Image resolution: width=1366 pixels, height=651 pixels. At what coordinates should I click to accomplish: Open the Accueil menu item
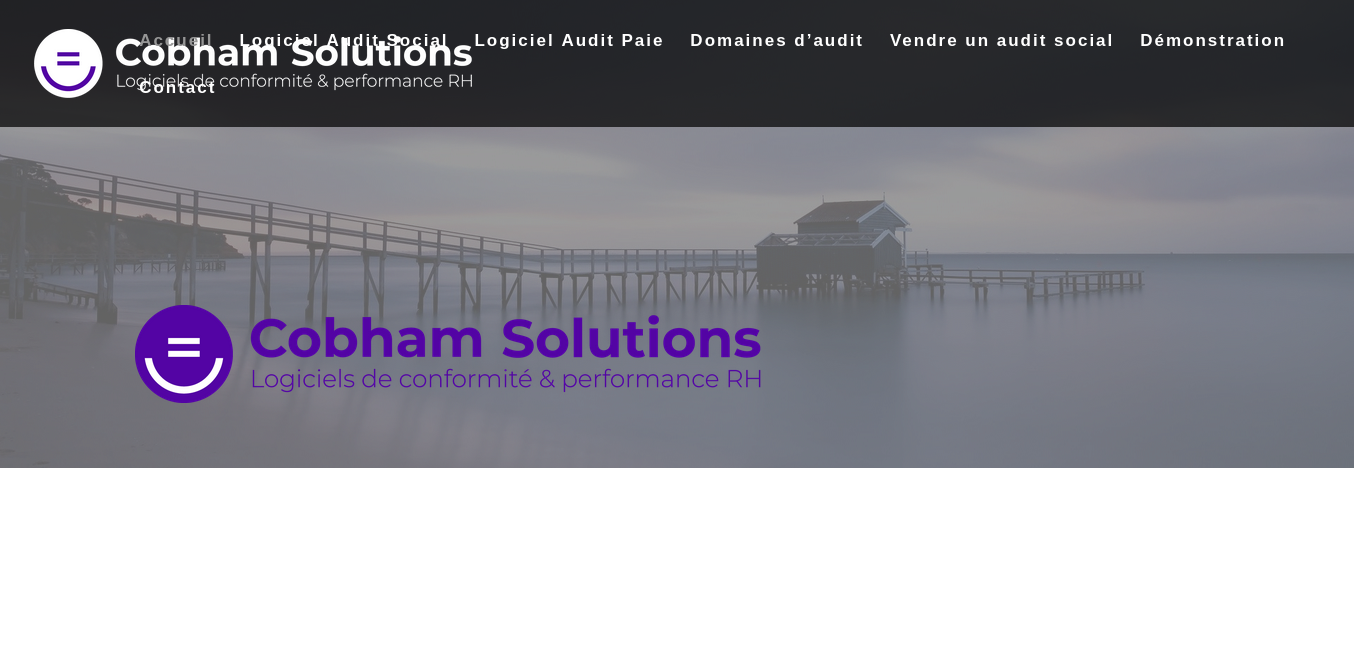pos(176,41)
